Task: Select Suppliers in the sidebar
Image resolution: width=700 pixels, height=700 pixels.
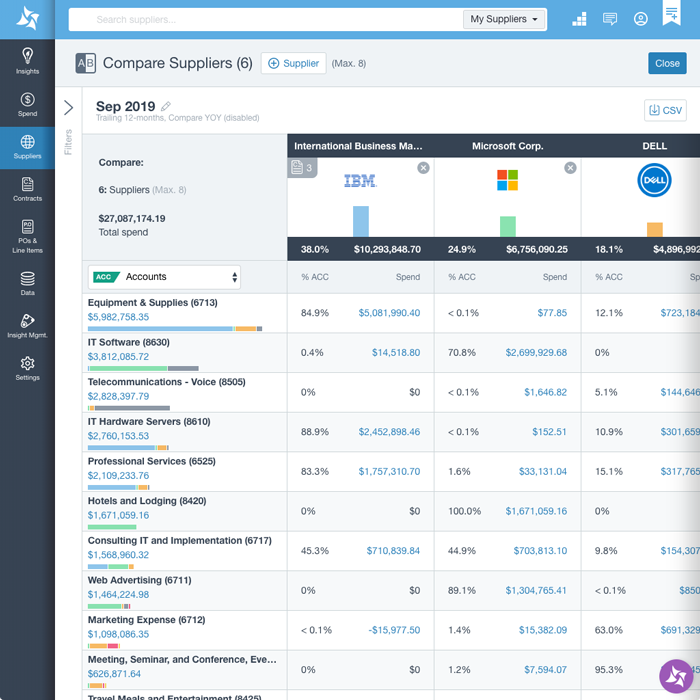Action: click(x=27, y=147)
